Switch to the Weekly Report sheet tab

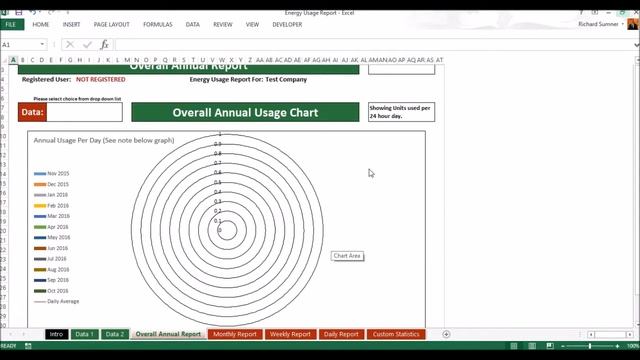(x=290, y=334)
